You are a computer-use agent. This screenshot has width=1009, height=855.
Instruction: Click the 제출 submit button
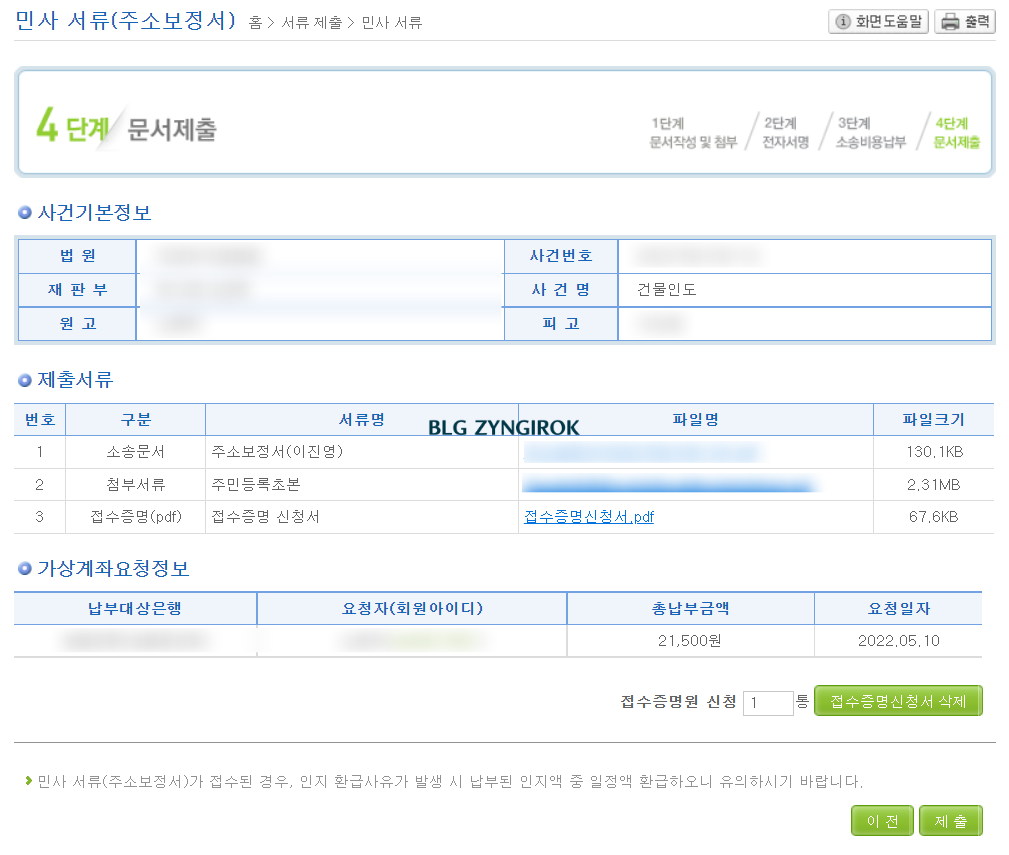click(x=950, y=821)
